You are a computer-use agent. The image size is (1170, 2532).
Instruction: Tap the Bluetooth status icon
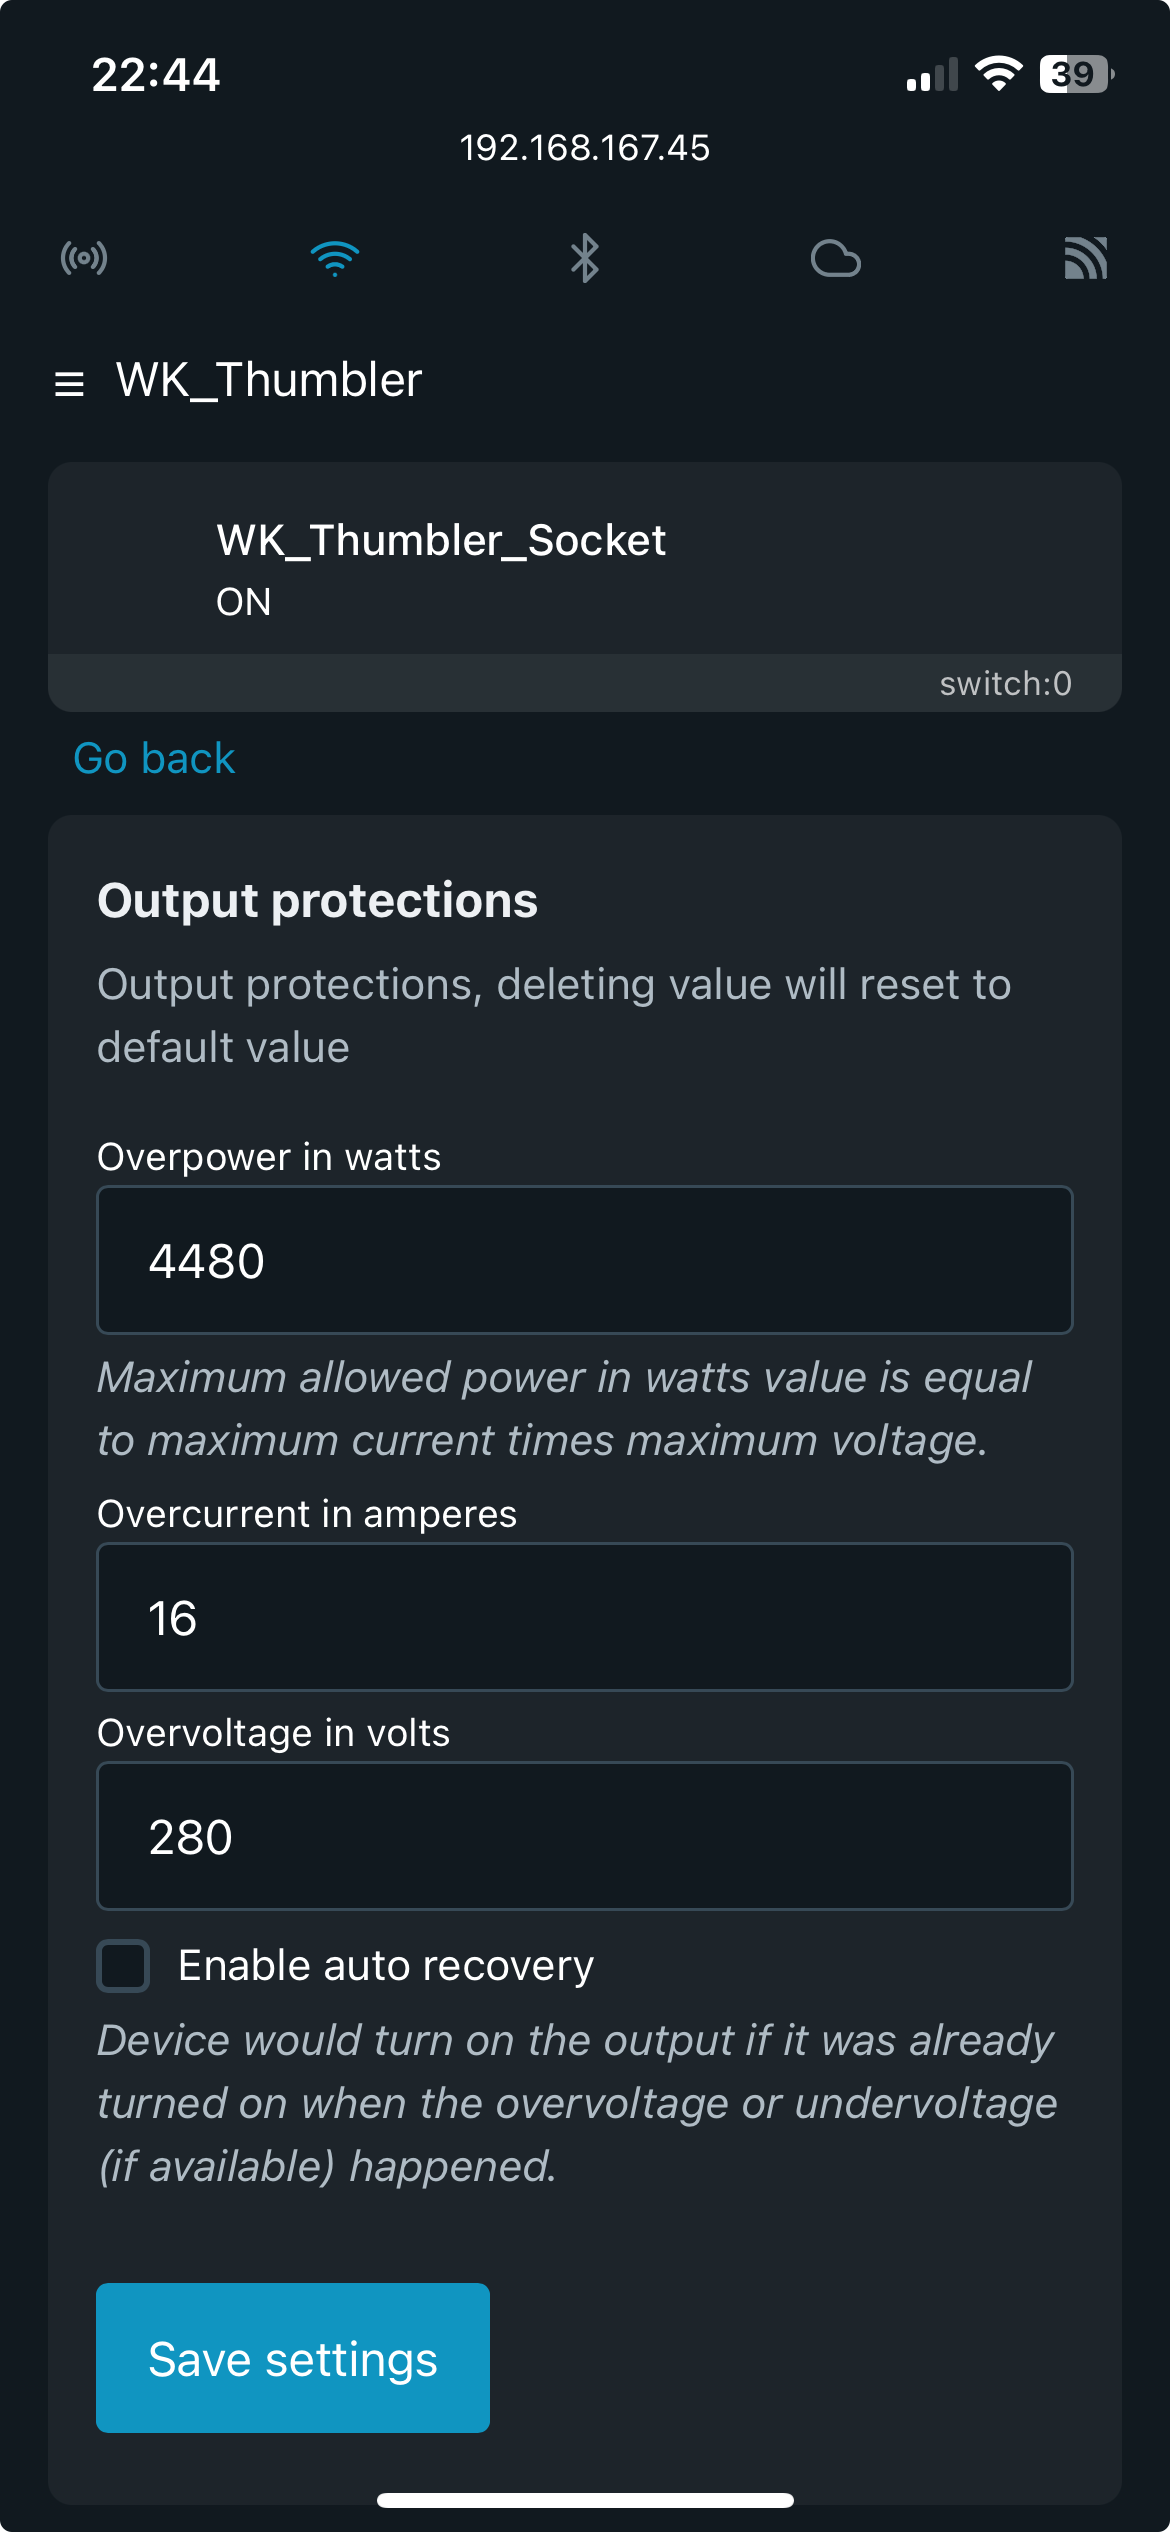(585, 259)
